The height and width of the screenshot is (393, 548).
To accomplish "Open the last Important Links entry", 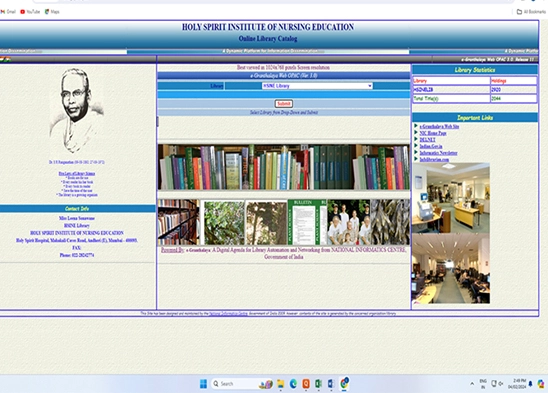I will click(x=434, y=159).
